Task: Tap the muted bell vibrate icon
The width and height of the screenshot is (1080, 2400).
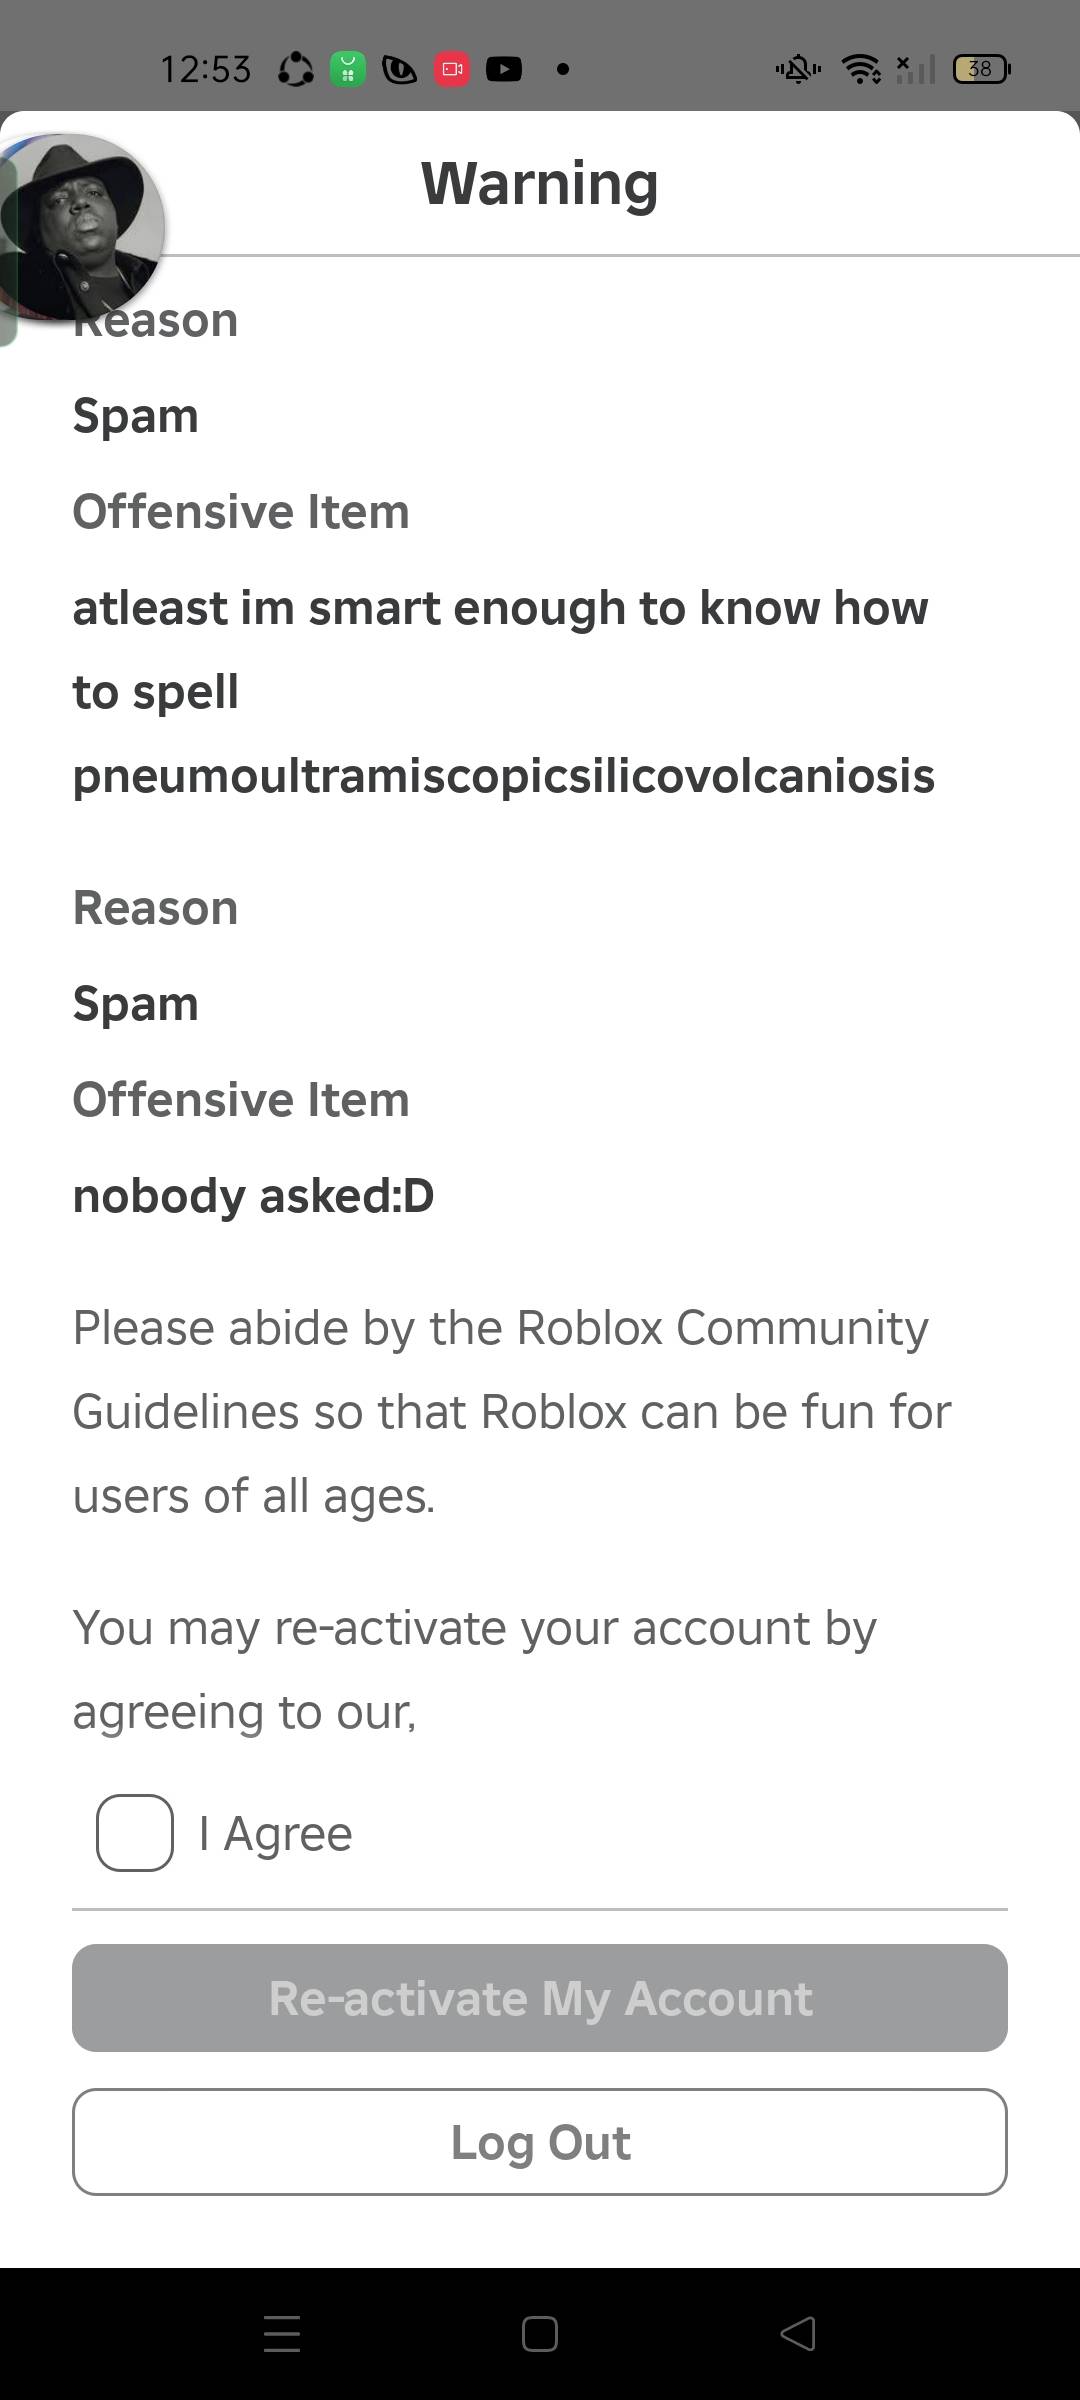Action: (x=798, y=69)
